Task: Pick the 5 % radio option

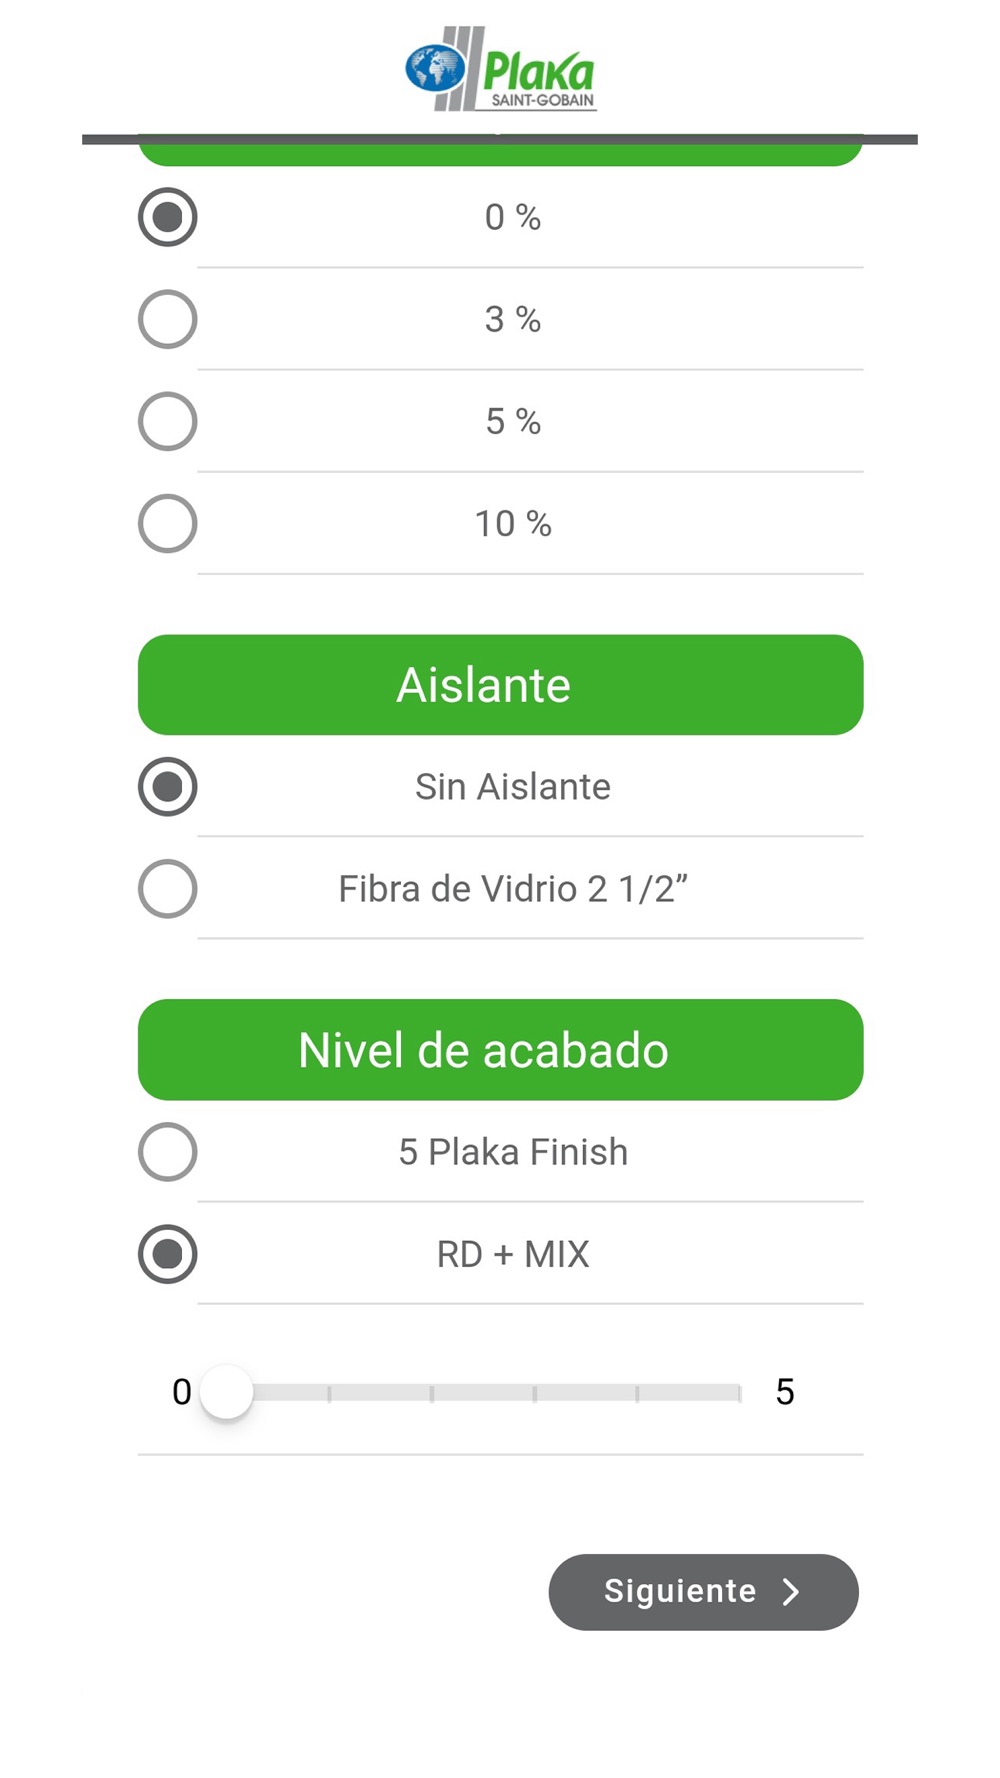Action: (x=167, y=421)
